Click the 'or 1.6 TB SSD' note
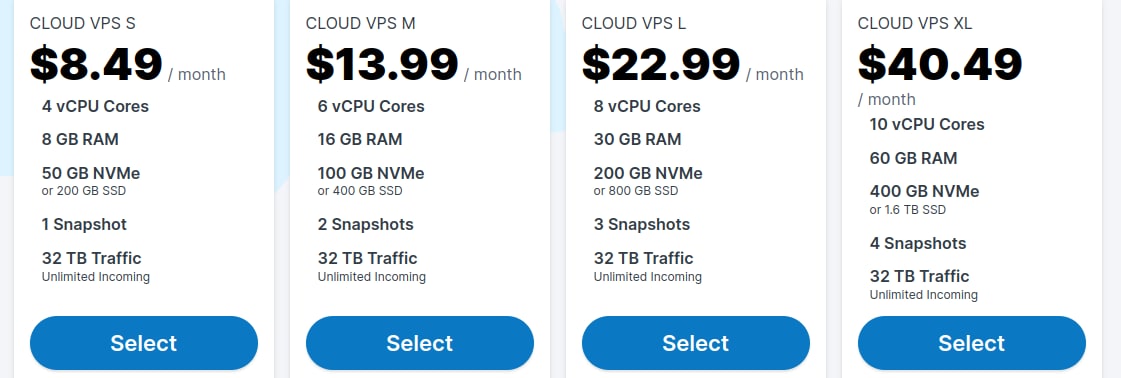The height and width of the screenshot is (378, 1121). pyautogui.click(x=908, y=209)
